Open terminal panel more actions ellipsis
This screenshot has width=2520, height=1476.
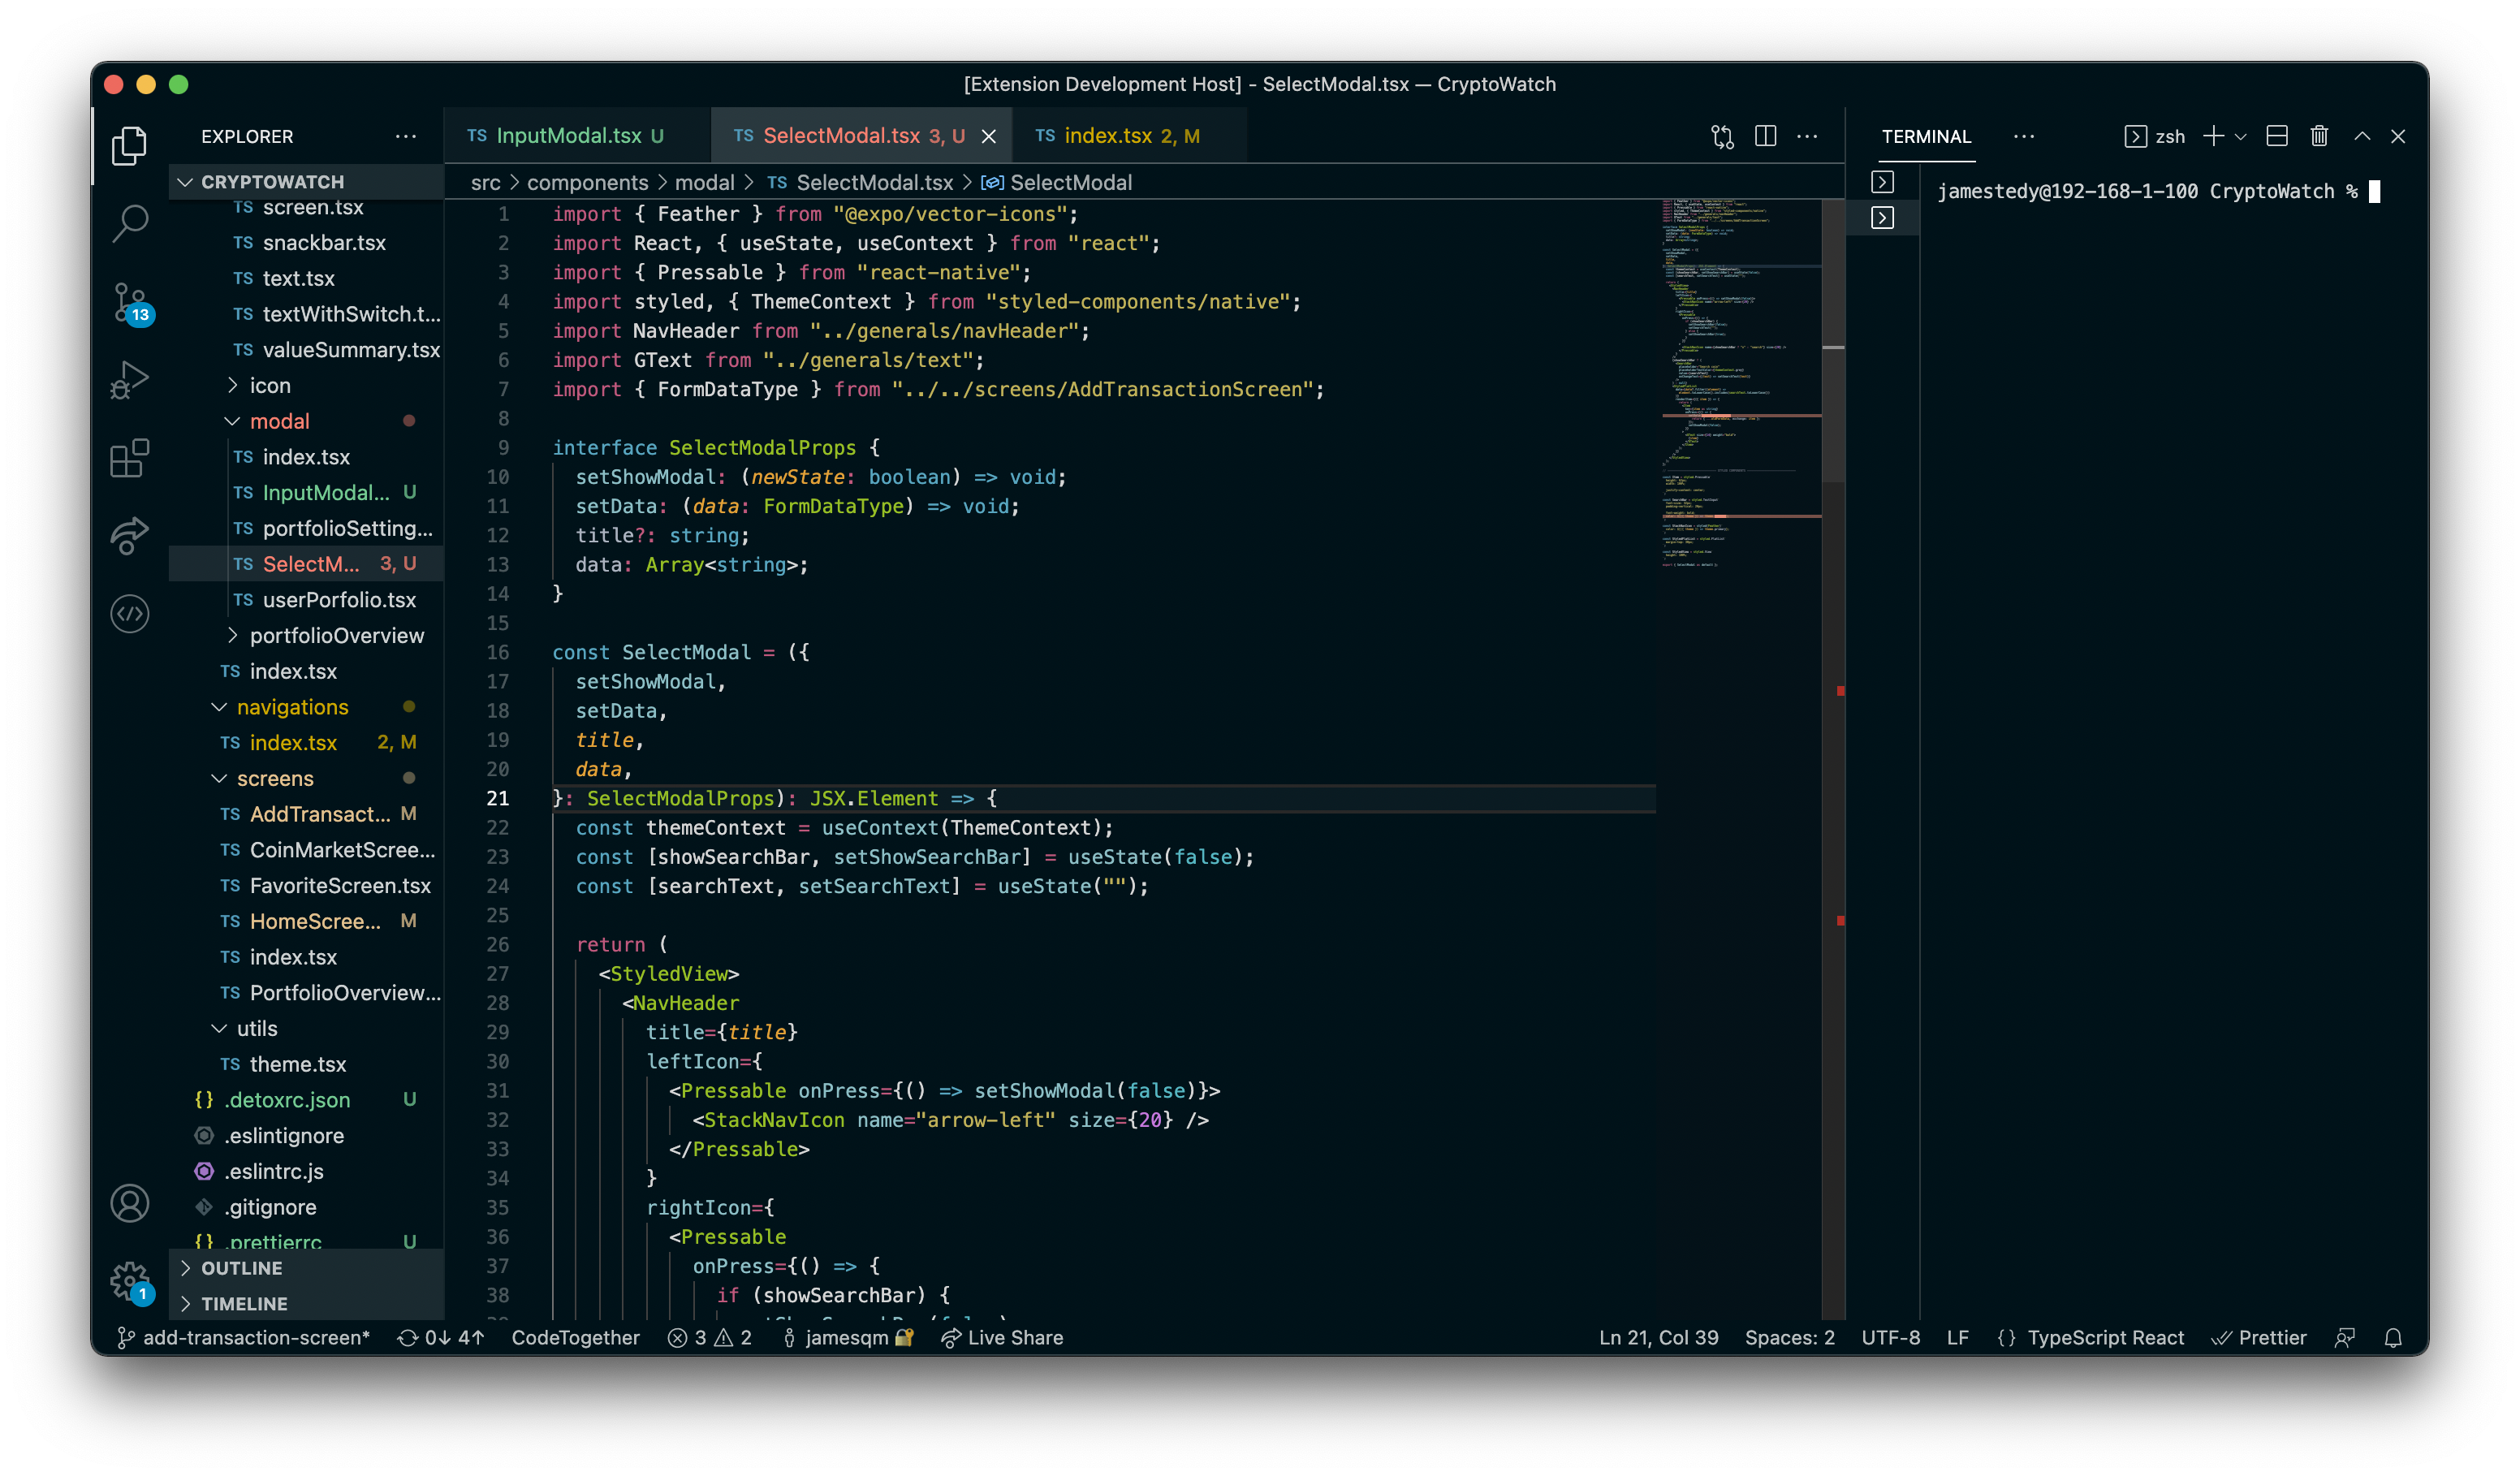pos(2023,136)
